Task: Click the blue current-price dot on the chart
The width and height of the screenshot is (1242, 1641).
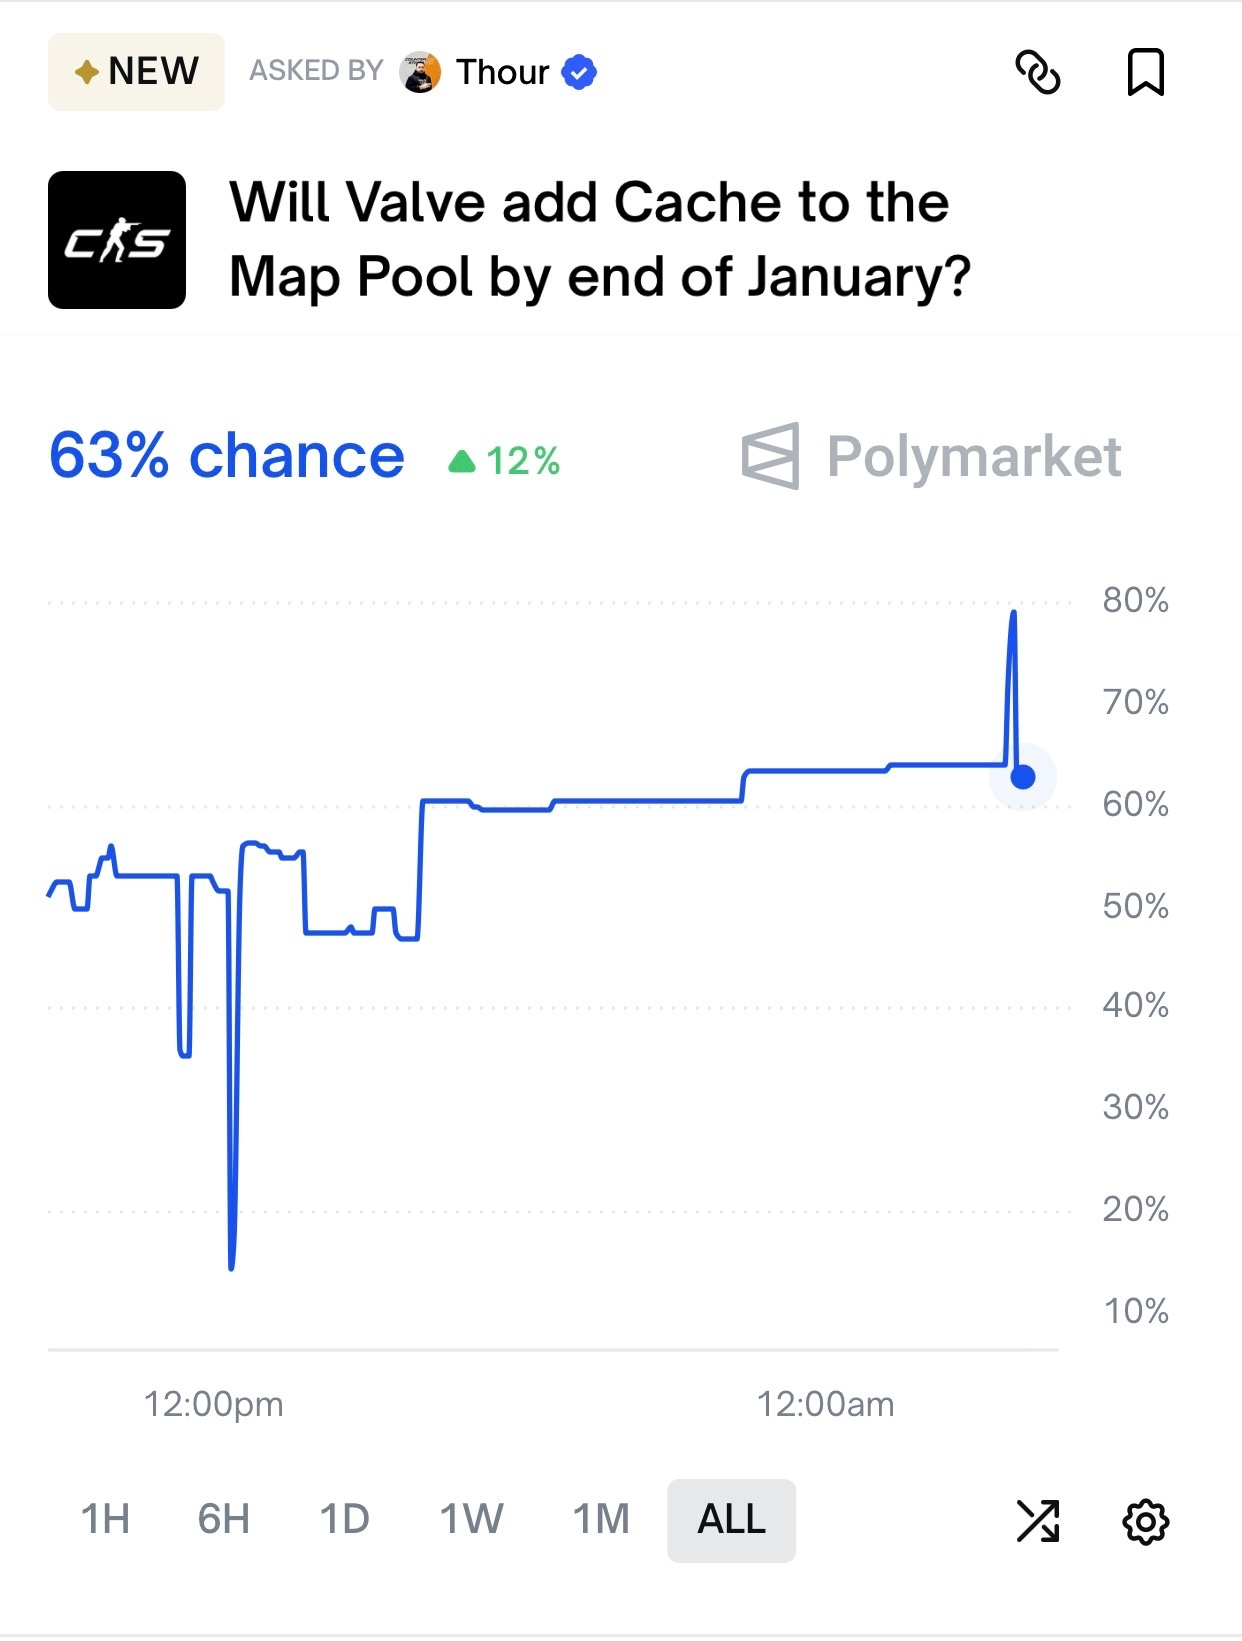Action: coord(1022,777)
